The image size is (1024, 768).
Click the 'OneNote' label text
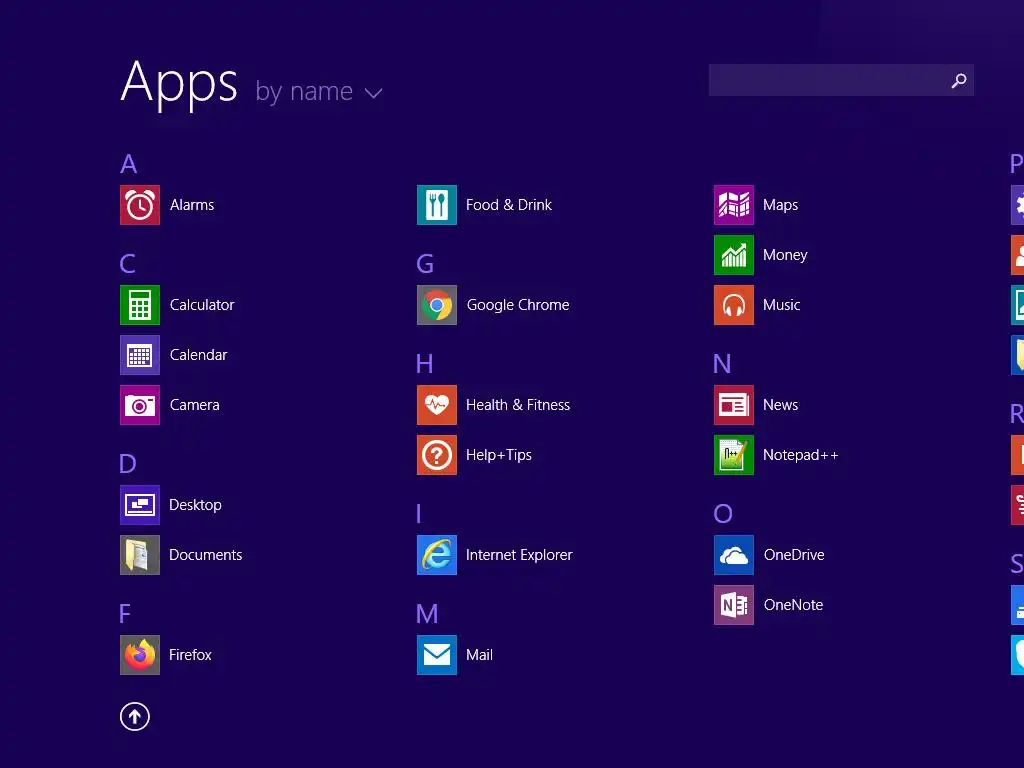tap(793, 605)
